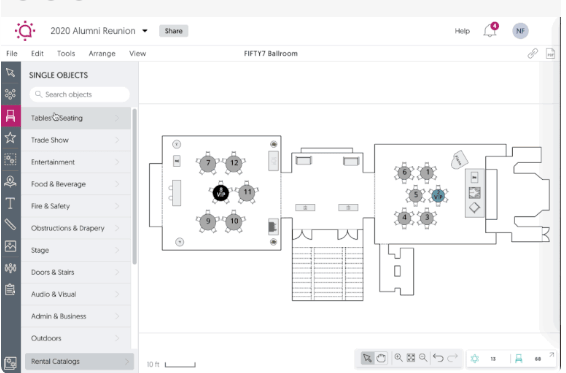Redo the last action
The image size is (566, 373).
click(452, 358)
